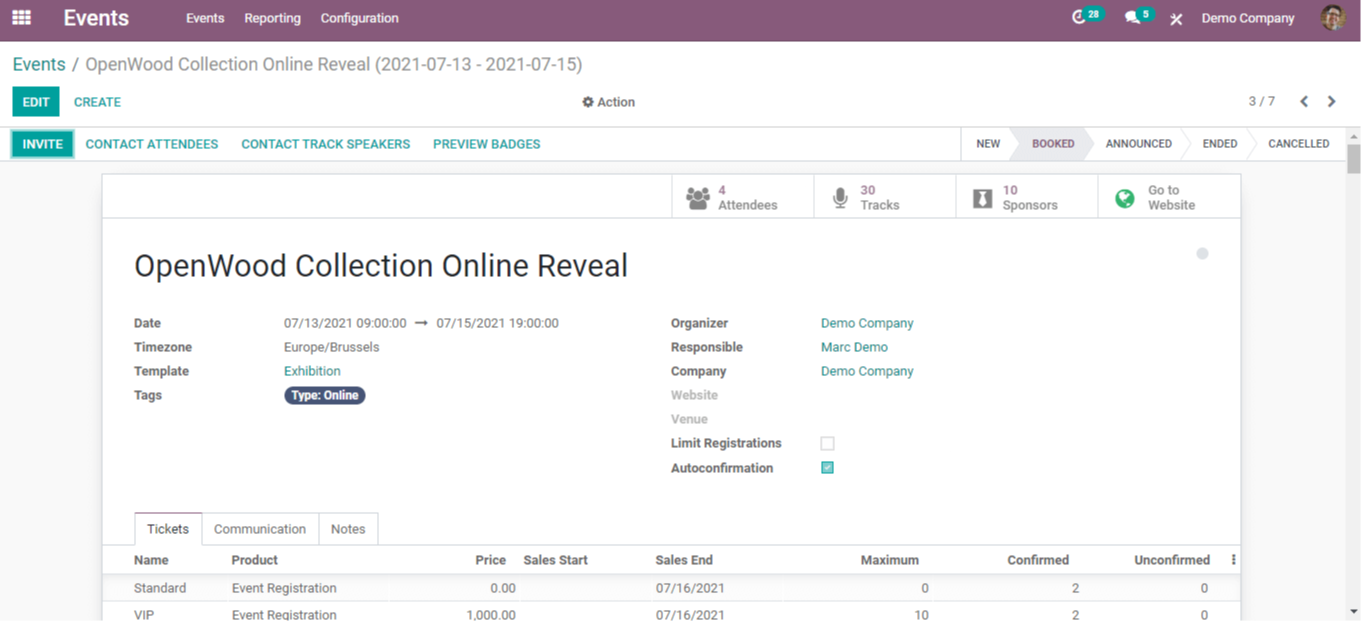Set the stage to ENDED
The height and width of the screenshot is (621, 1361).
[1220, 144]
